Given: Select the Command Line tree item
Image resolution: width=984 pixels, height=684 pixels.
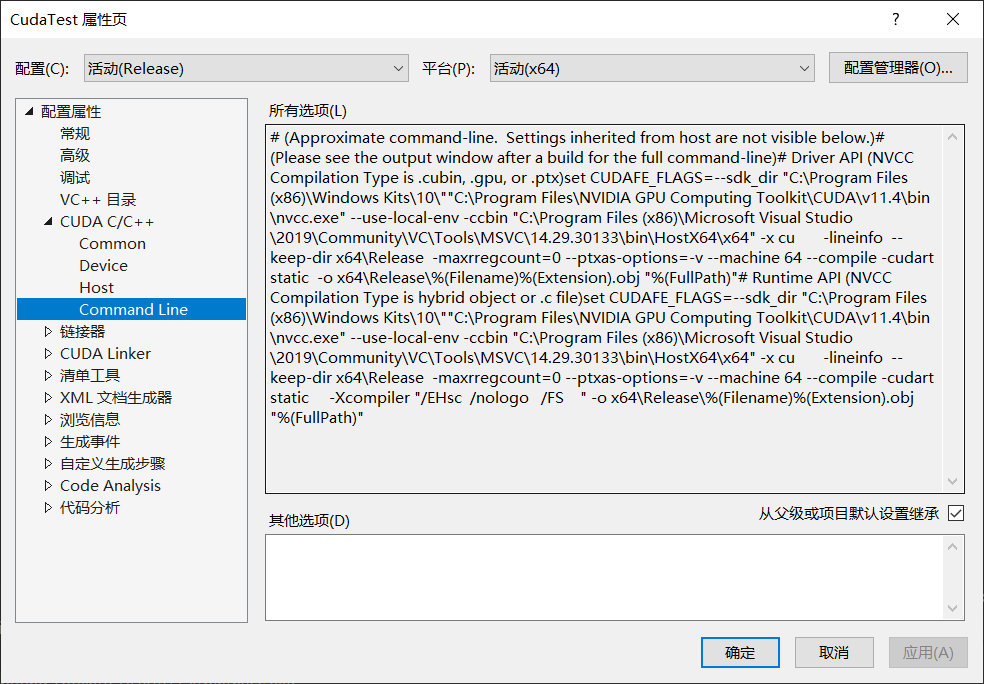Looking at the screenshot, I should (x=132, y=309).
